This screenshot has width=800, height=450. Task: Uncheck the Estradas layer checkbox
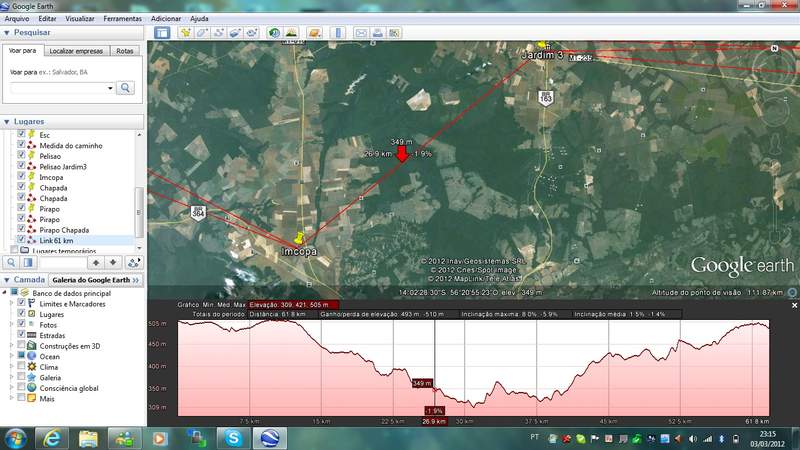point(21,335)
